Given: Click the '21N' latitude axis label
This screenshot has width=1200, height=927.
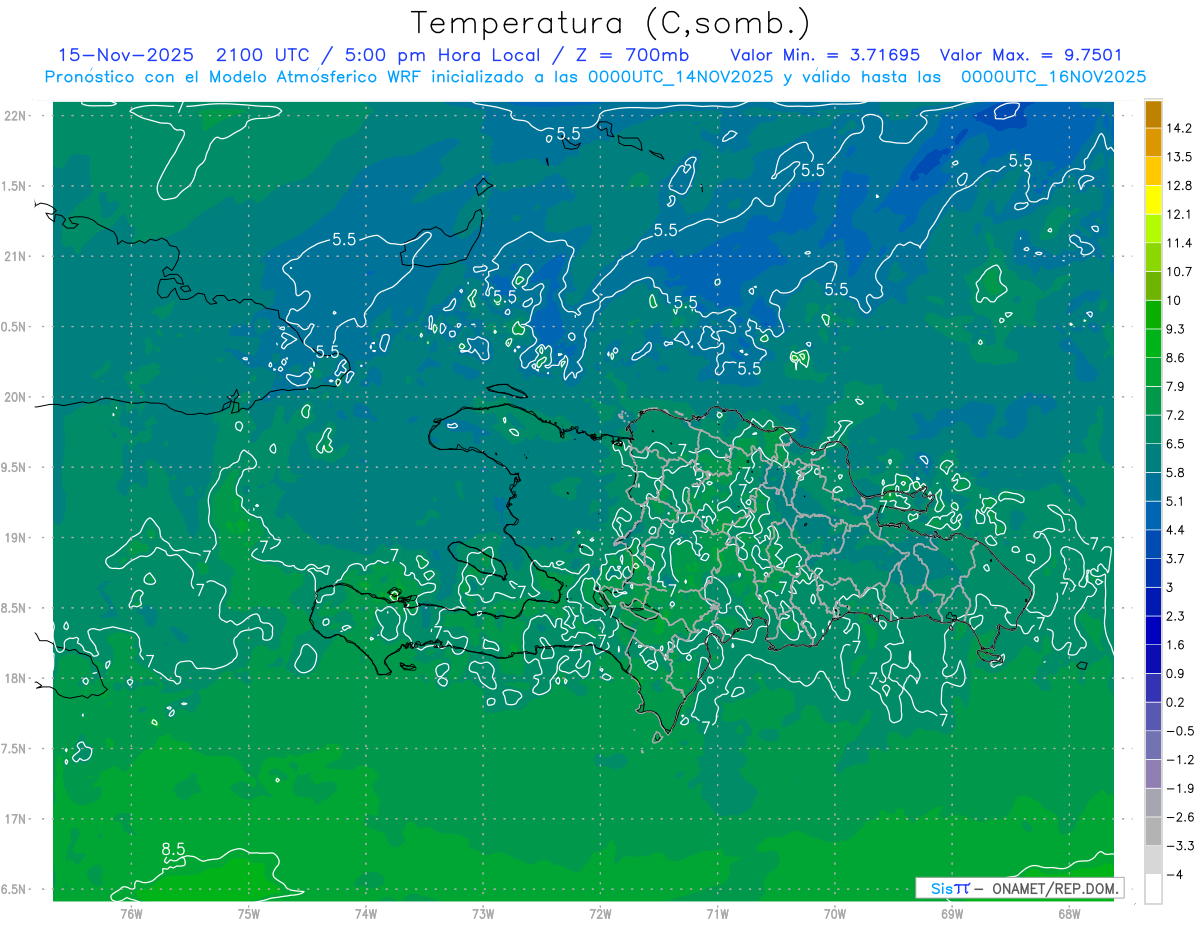Looking at the screenshot, I should (16, 256).
